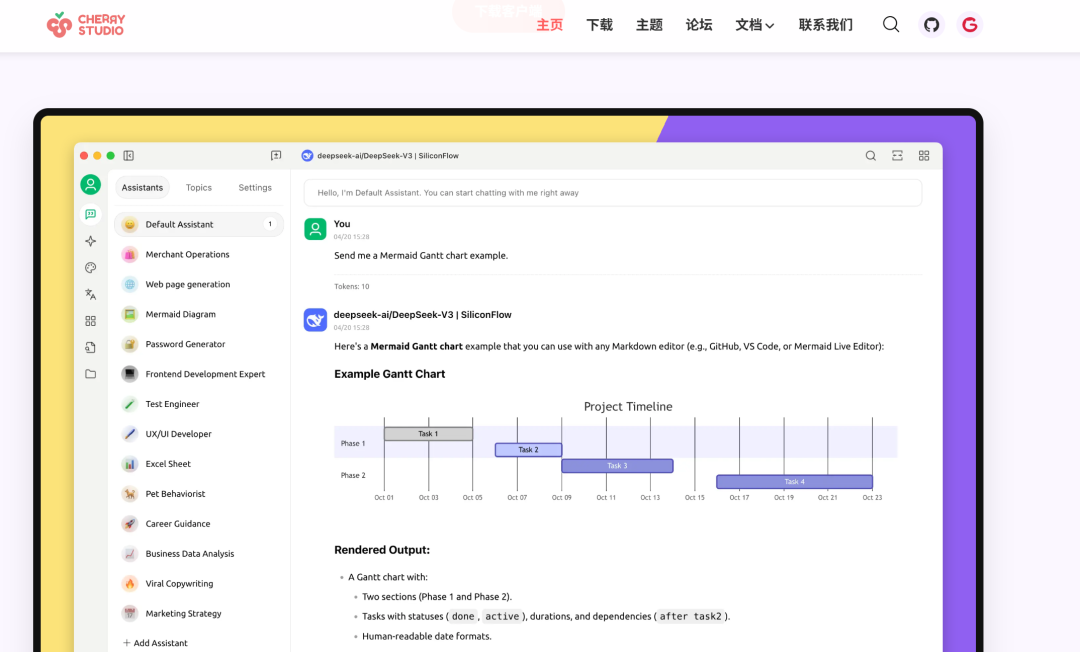The height and width of the screenshot is (652, 1080).
Task: Click the Excel Sheet chart icon
Action: tap(129, 464)
